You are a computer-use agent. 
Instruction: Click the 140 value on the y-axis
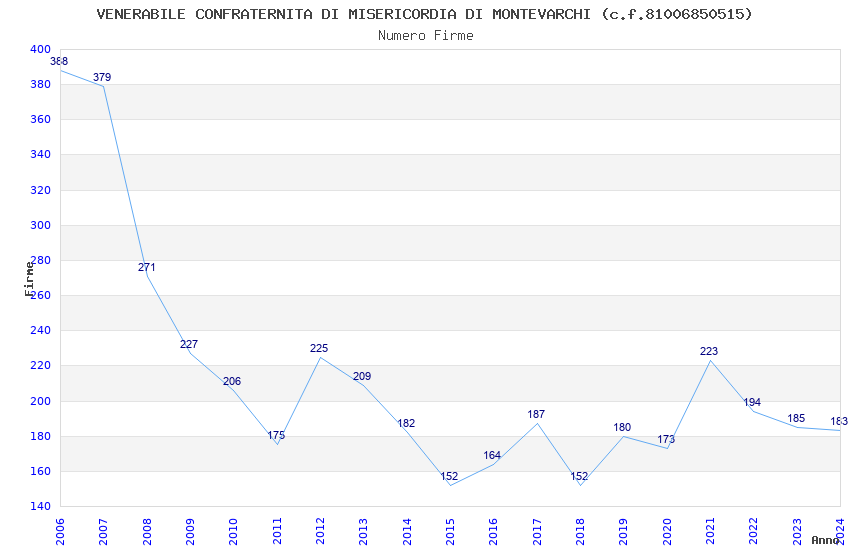[x=40, y=506]
